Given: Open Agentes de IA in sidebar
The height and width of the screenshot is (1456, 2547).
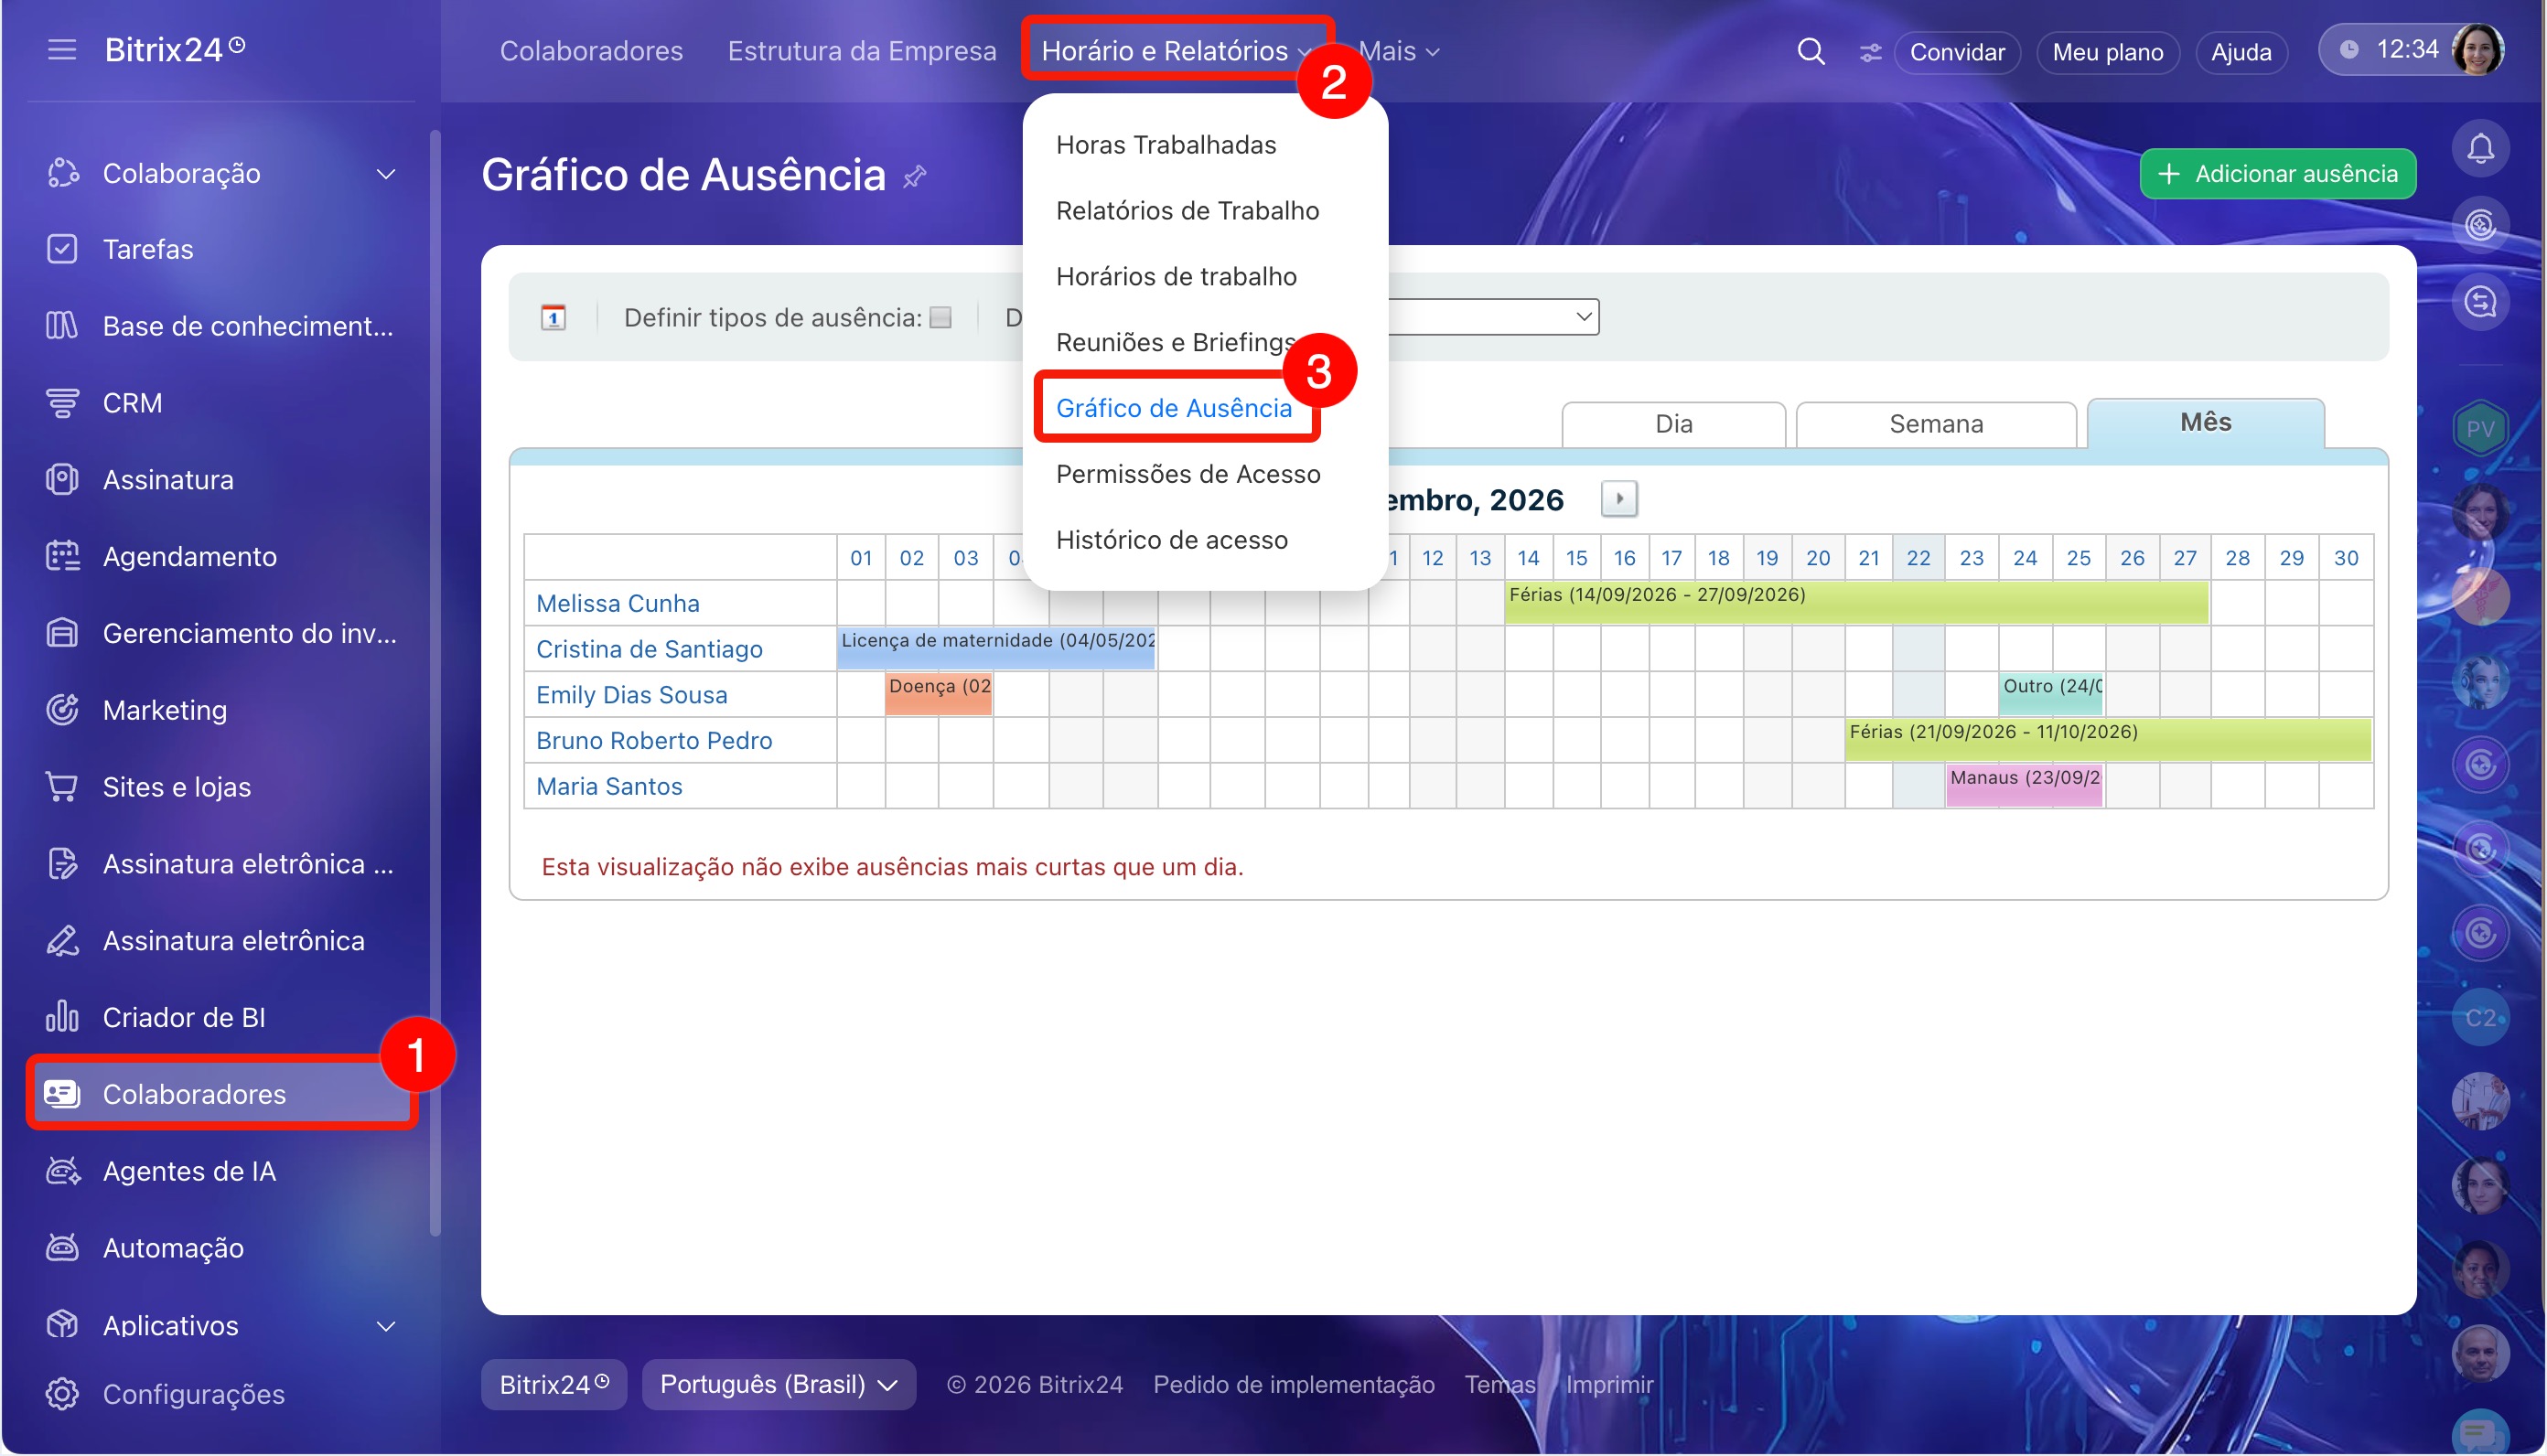Looking at the screenshot, I should coord(189,1171).
